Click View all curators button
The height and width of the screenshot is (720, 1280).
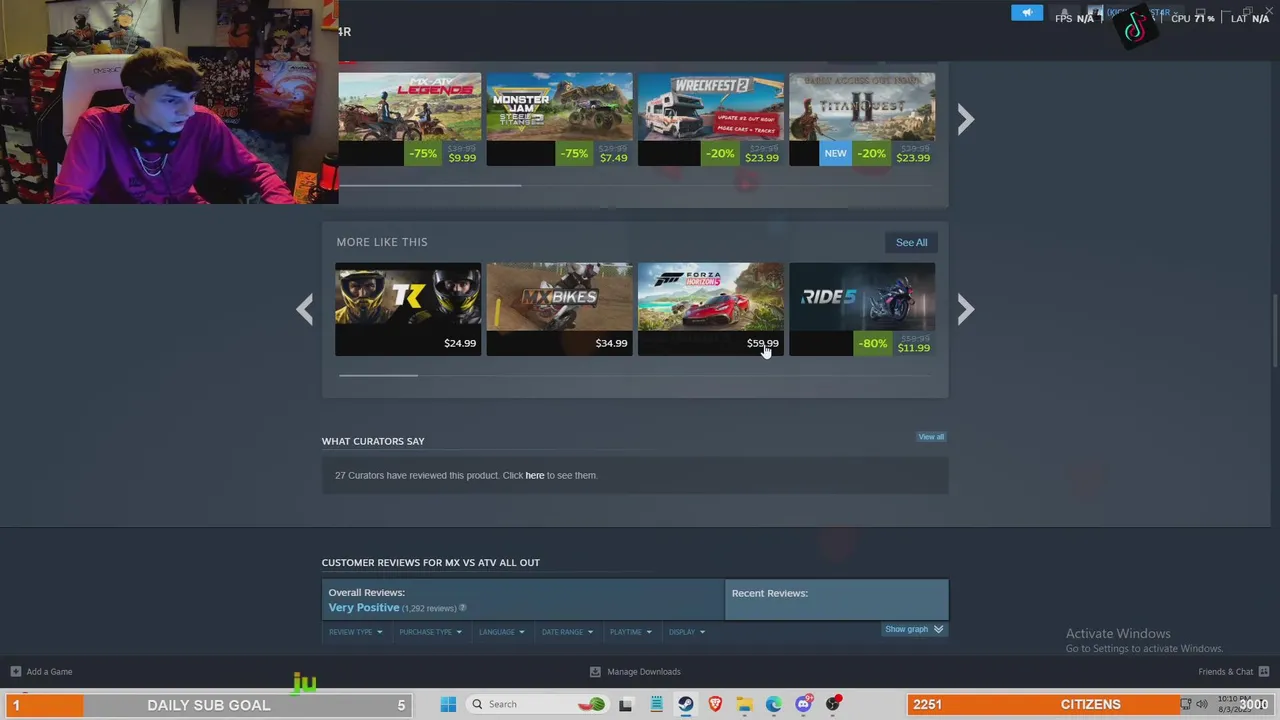(x=931, y=437)
